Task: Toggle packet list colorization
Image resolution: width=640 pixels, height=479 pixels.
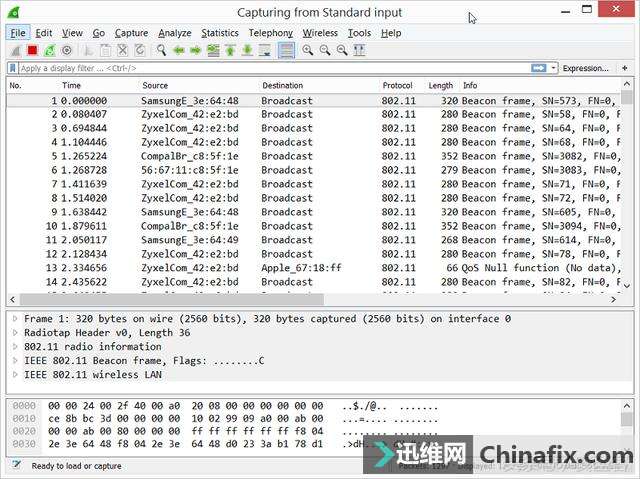Action: (x=287, y=50)
